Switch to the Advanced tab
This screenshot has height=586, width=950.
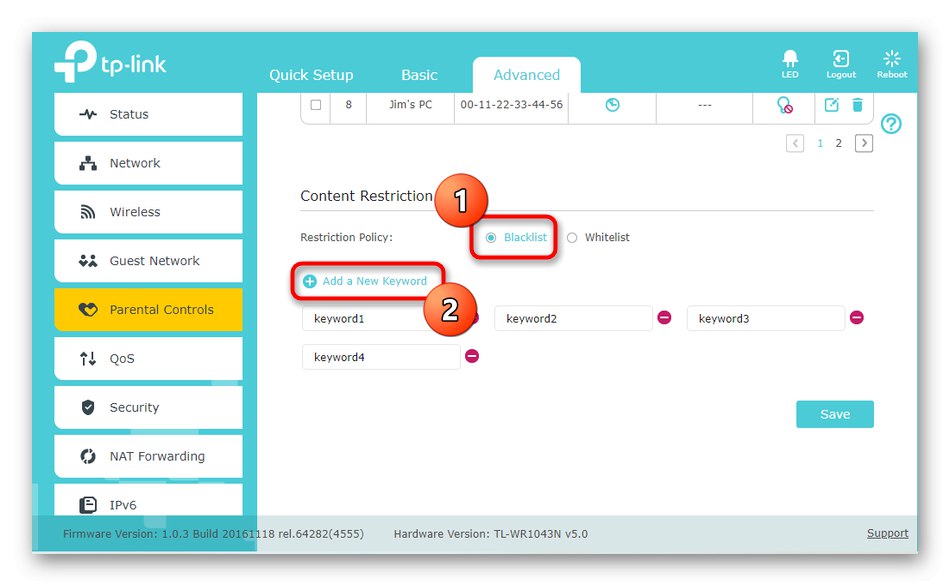[x=526, y=75]
